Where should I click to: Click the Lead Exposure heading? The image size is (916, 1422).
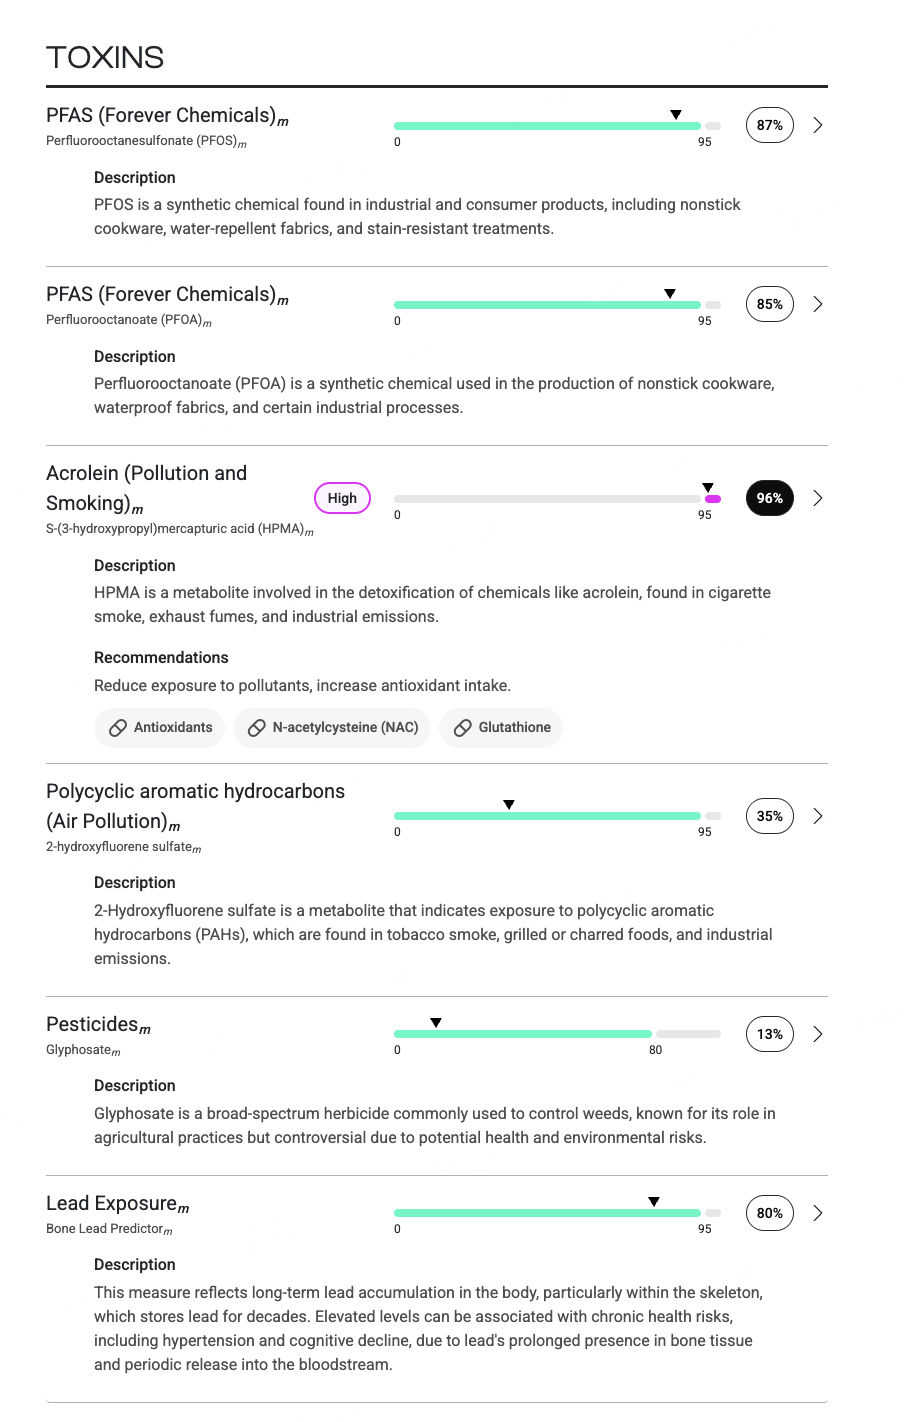pyautogui.click(x=112, y=1204)
